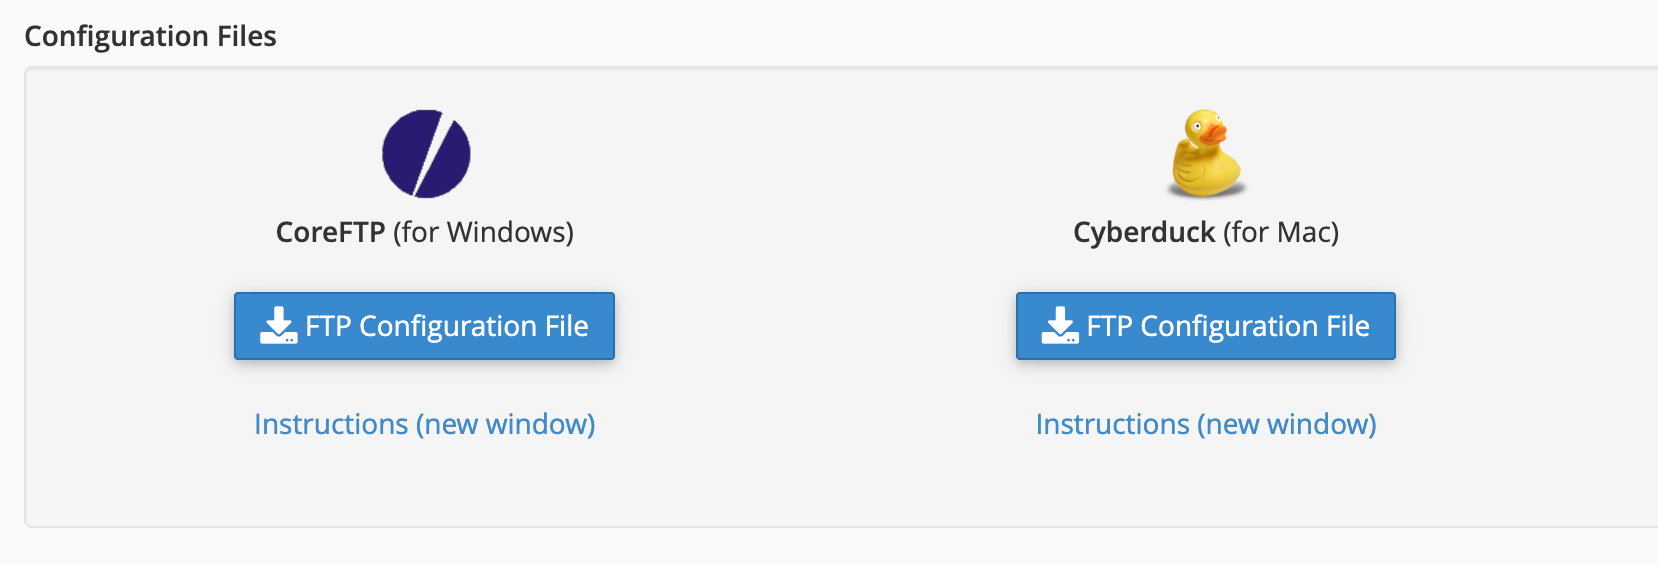The width and height of the screenshot is (1658, 564).
Task: Open CoreFTP Instructions in new window
Action: [425, 424]
